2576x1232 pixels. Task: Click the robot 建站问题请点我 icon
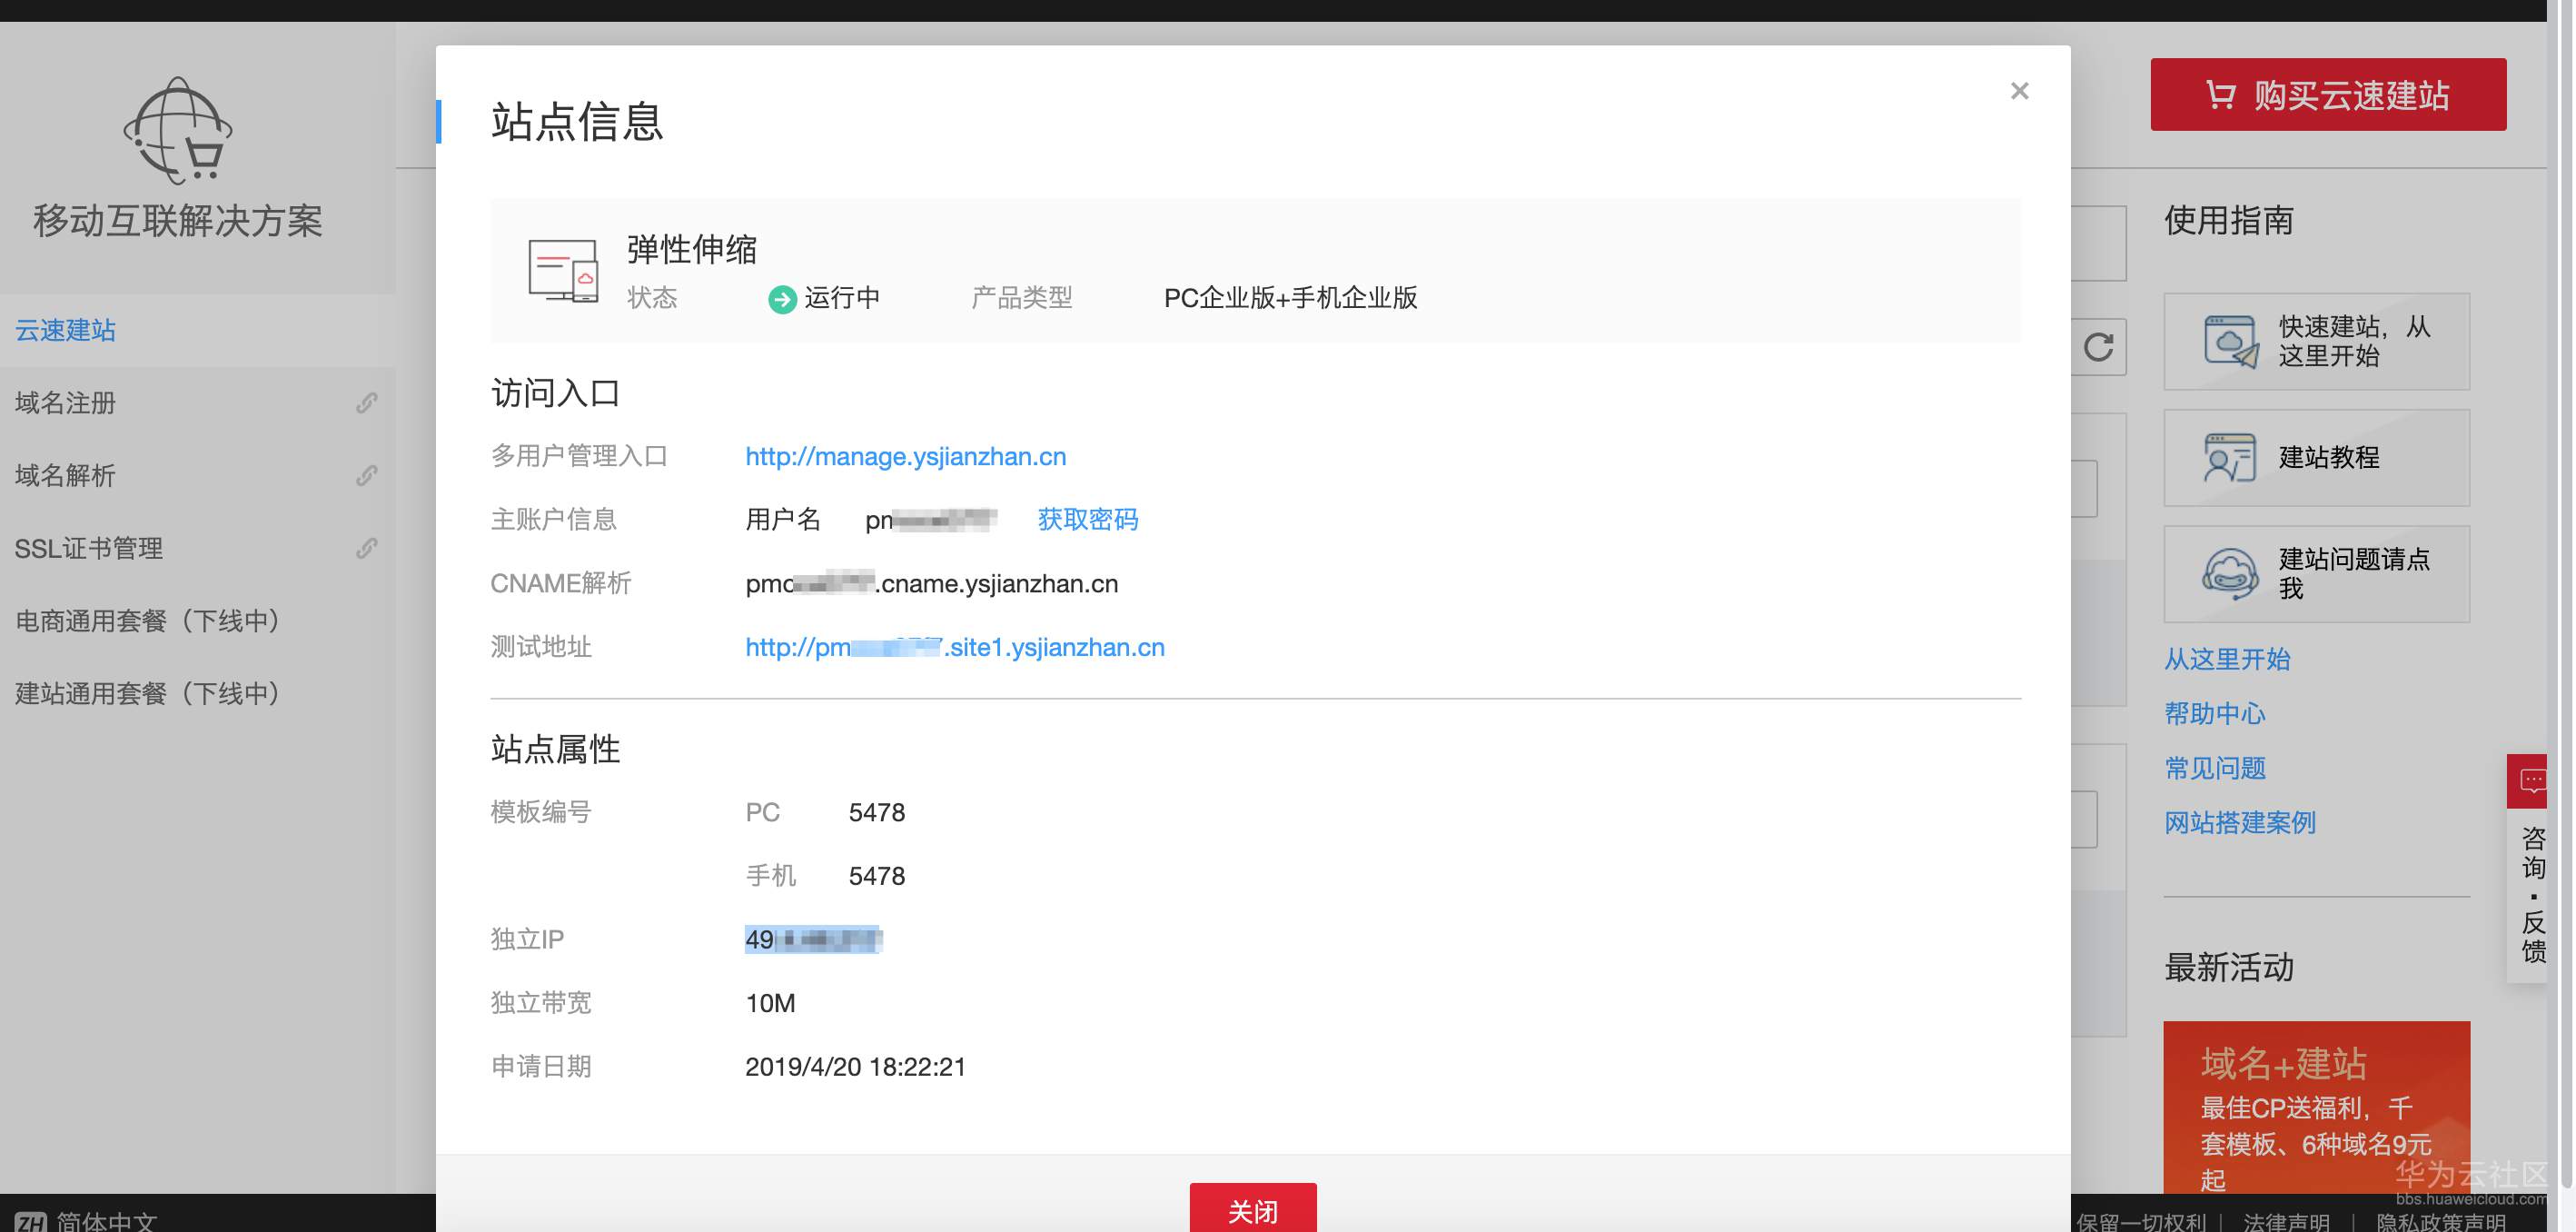(x=2230, y=574)
